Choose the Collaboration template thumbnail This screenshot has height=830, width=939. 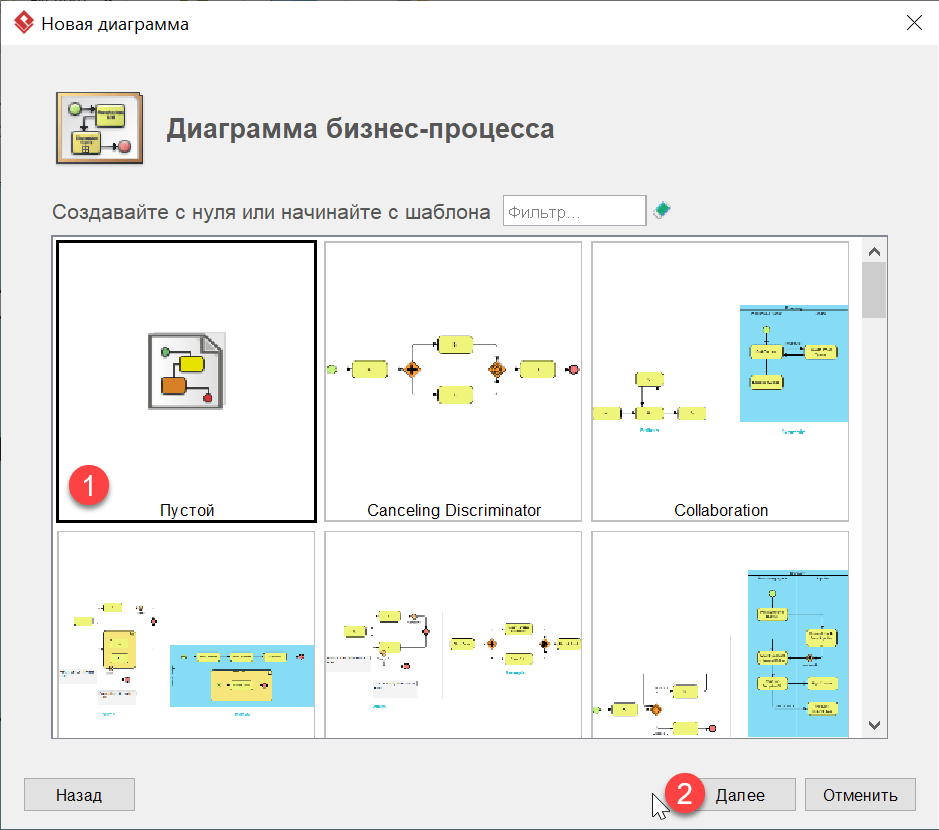(720, 380)
